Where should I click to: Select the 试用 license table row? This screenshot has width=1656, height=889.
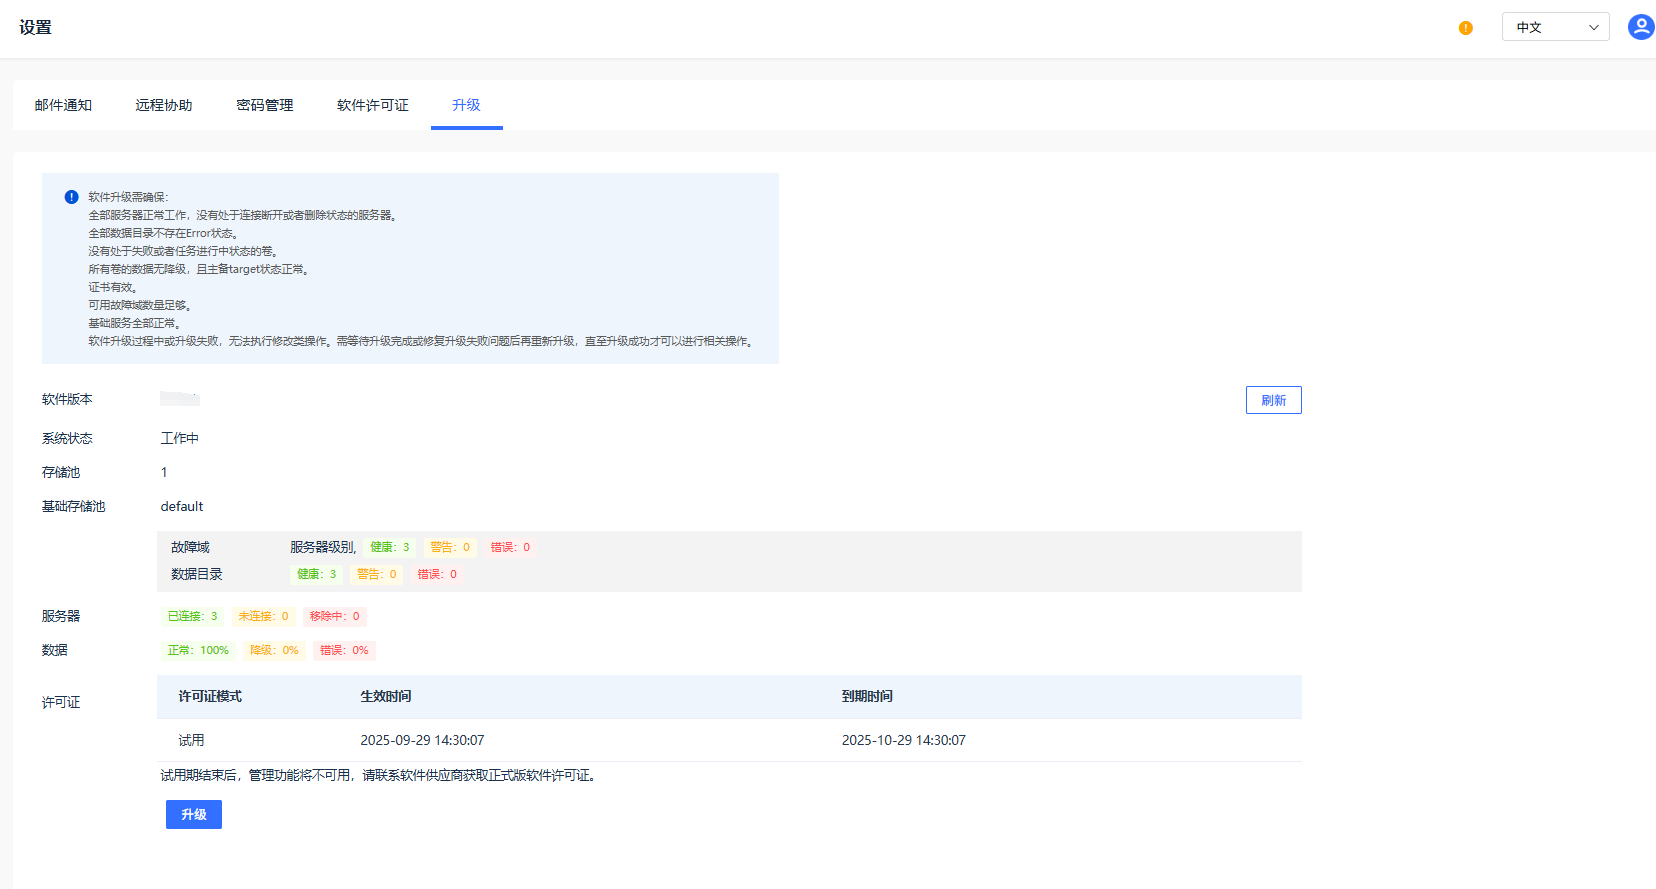729,740
